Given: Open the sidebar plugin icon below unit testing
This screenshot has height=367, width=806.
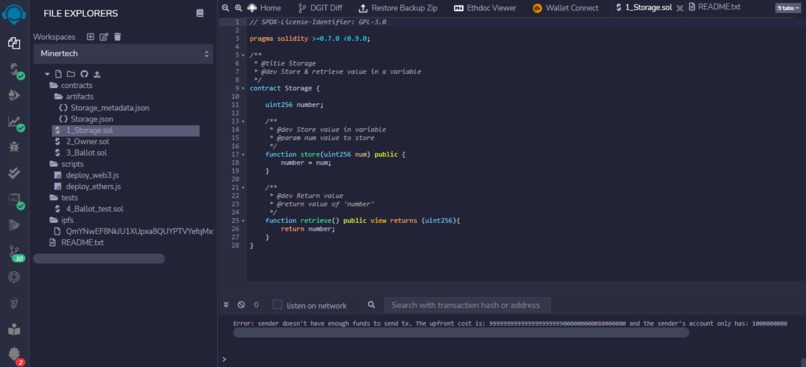Looking at the screenshot, I should 15,200.
